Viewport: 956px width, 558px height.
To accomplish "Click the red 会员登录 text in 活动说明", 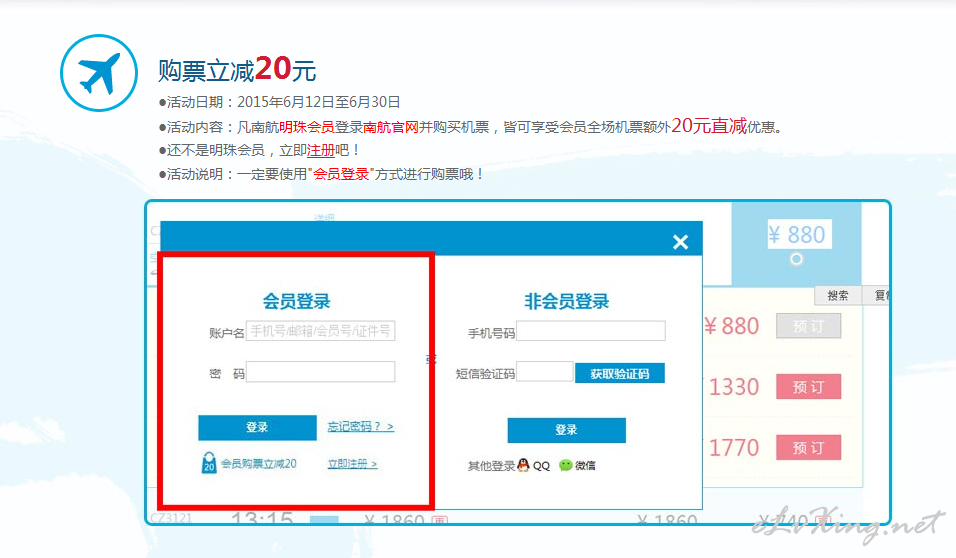I will (341, 174).
